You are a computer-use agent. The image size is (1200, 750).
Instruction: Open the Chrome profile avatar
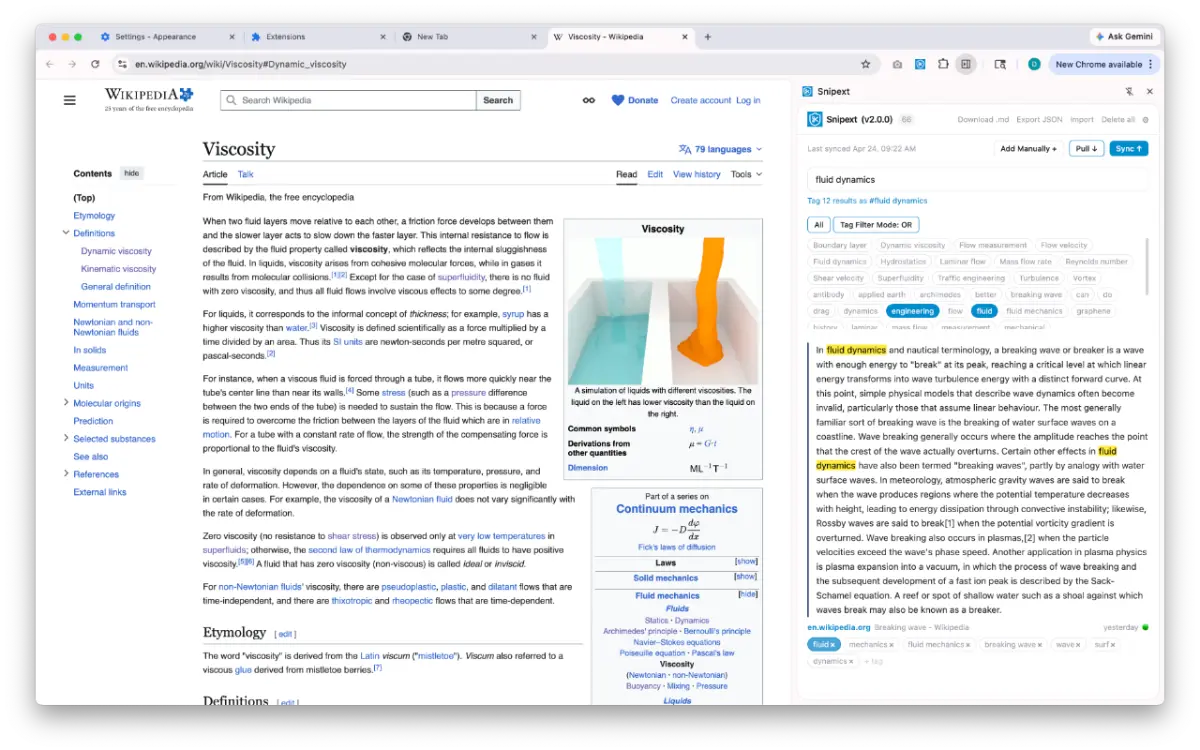pos(1034,64)
